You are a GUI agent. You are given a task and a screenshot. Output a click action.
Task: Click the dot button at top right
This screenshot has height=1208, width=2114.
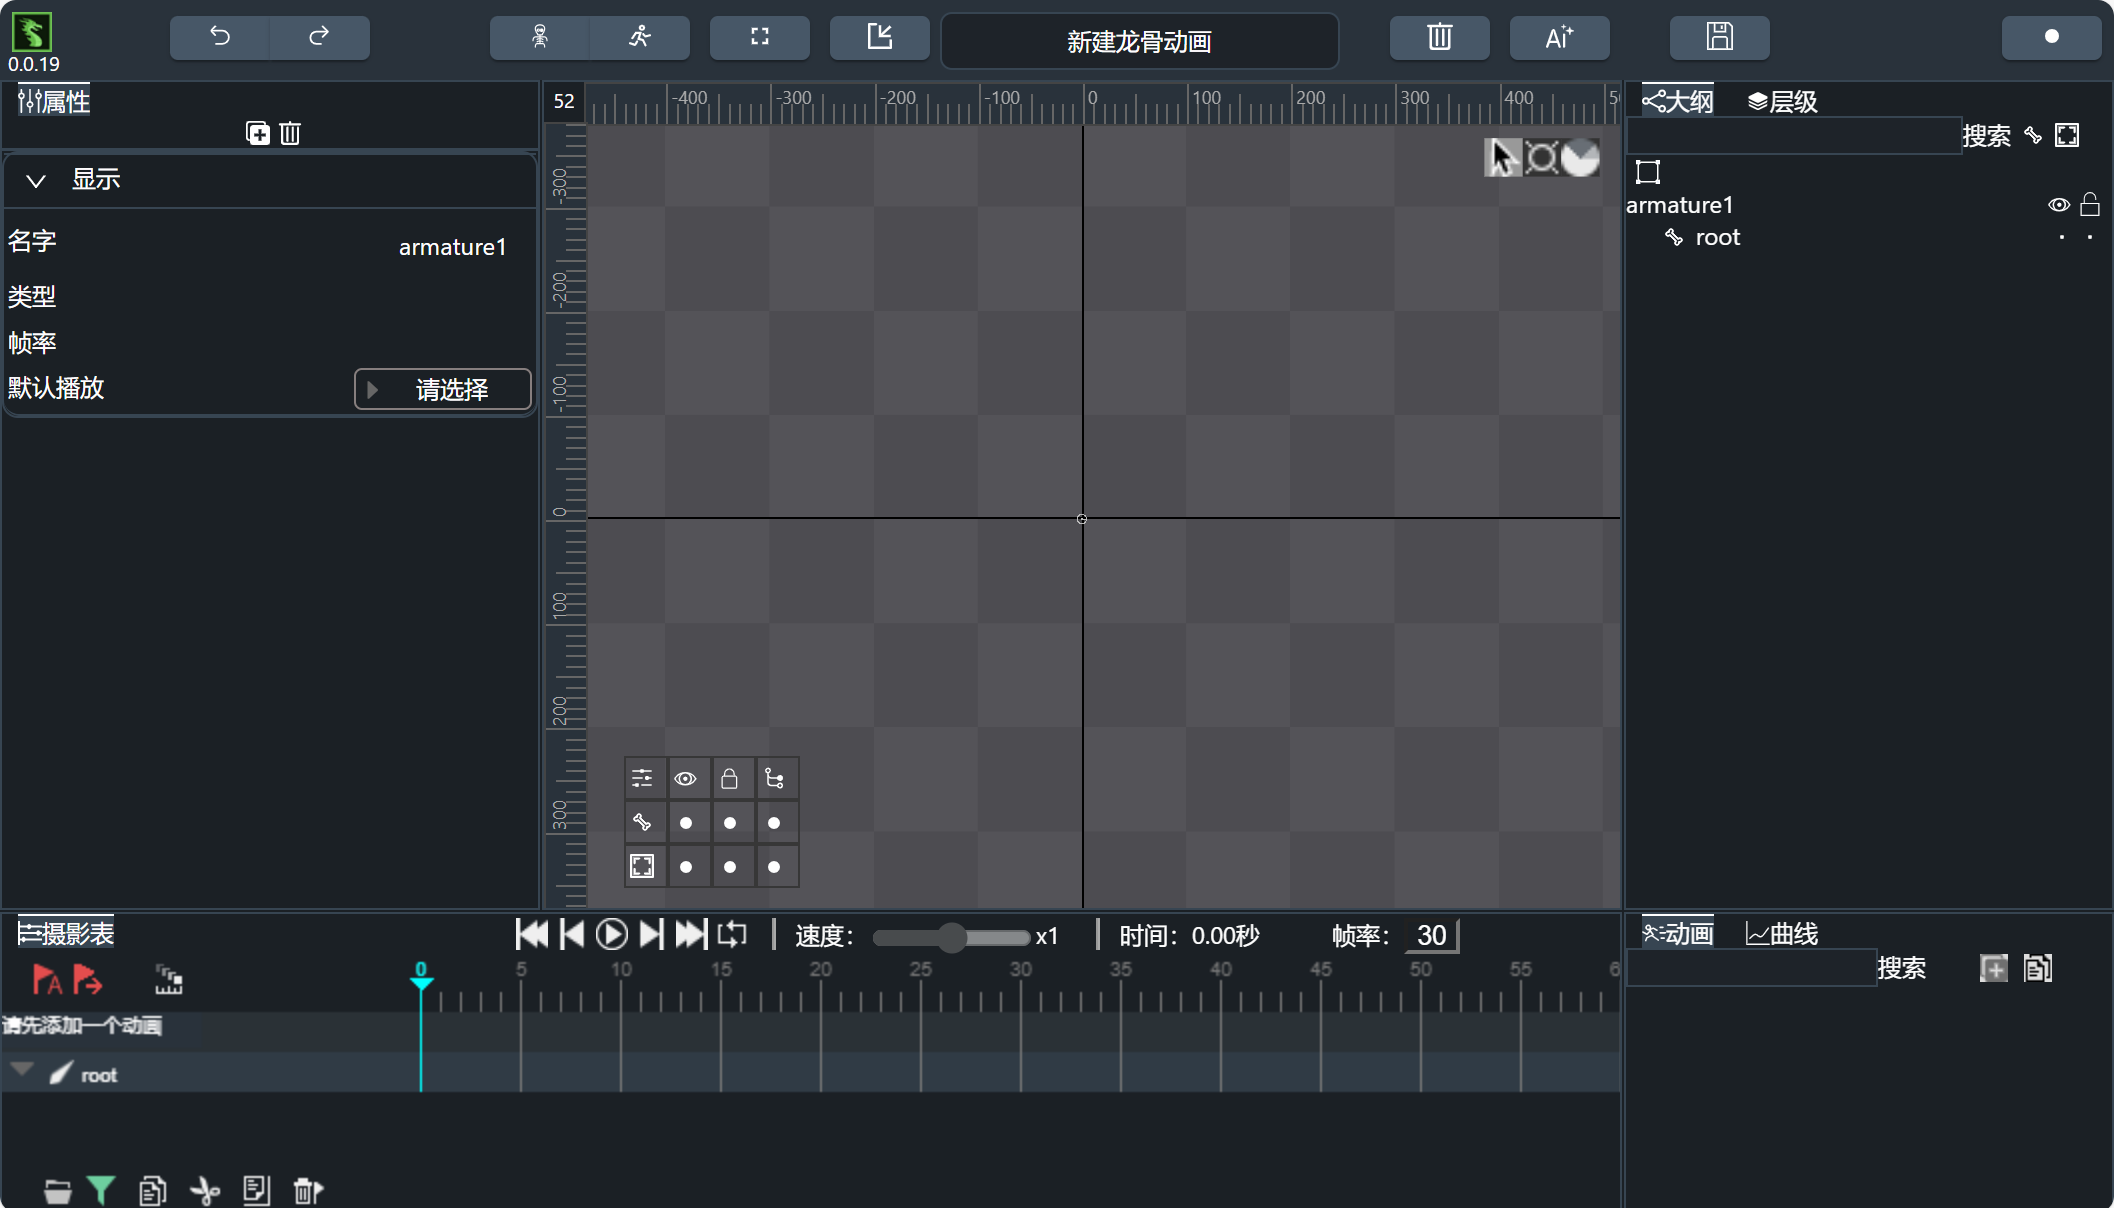[2052, 38]
